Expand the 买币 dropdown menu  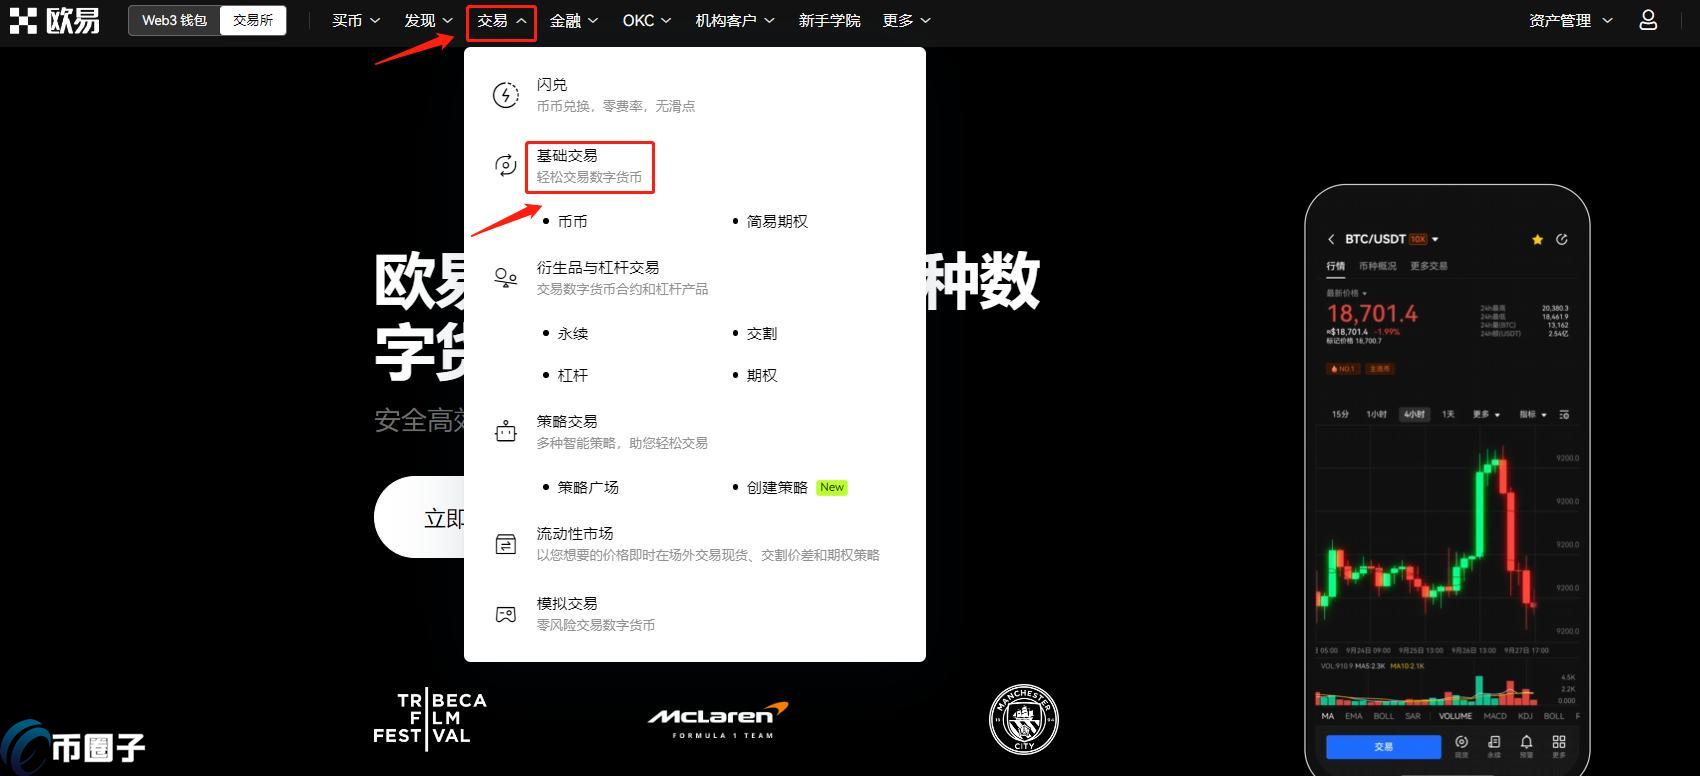(356, 20)
